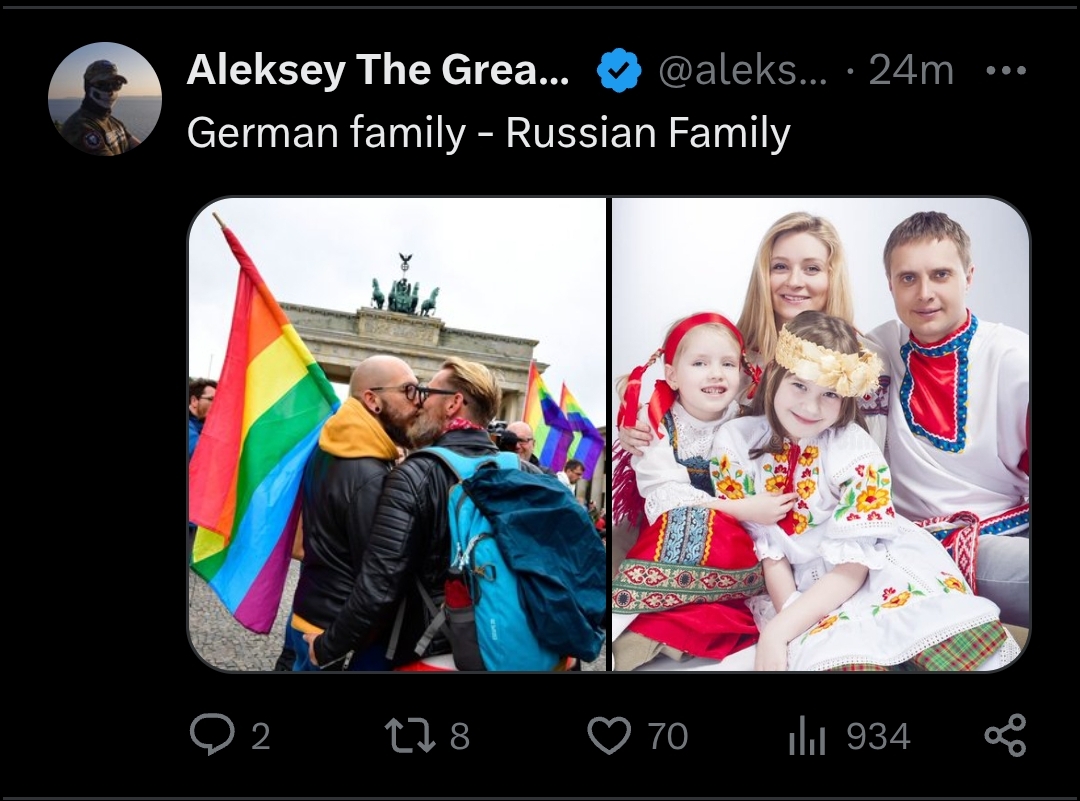This screenshot has width=1080, height=801.
Task: Open the "Aleksey The Grea..." display name
Action: (x=377, y=70)
